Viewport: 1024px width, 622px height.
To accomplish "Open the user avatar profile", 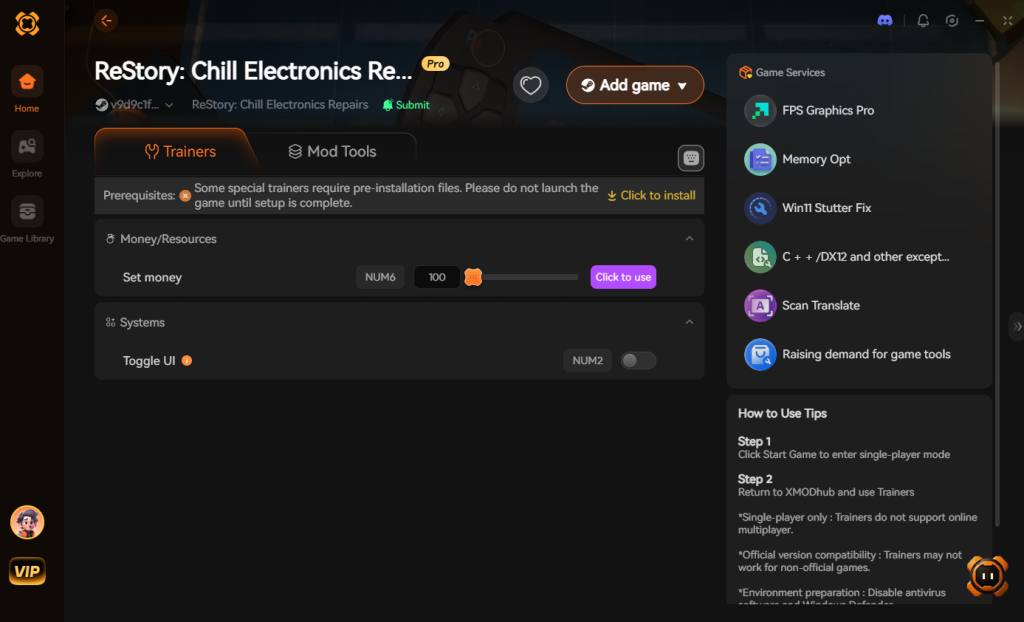I will click(27, 522).
